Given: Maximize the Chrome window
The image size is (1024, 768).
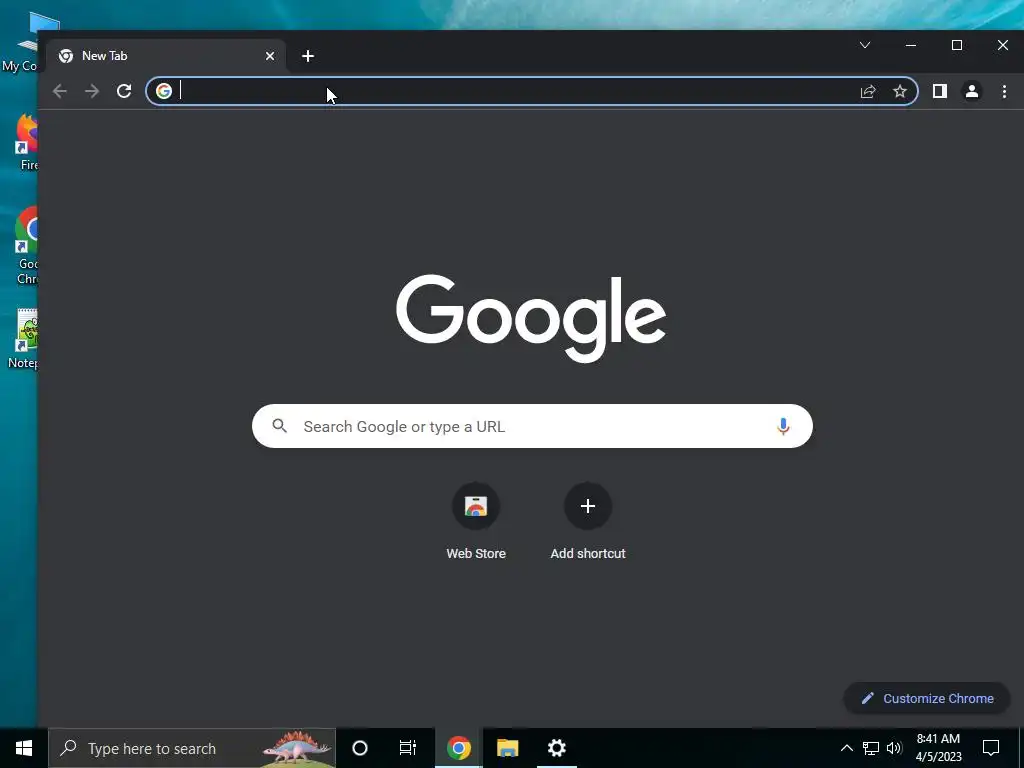Looking at the screenshot, I should point(957,45).
